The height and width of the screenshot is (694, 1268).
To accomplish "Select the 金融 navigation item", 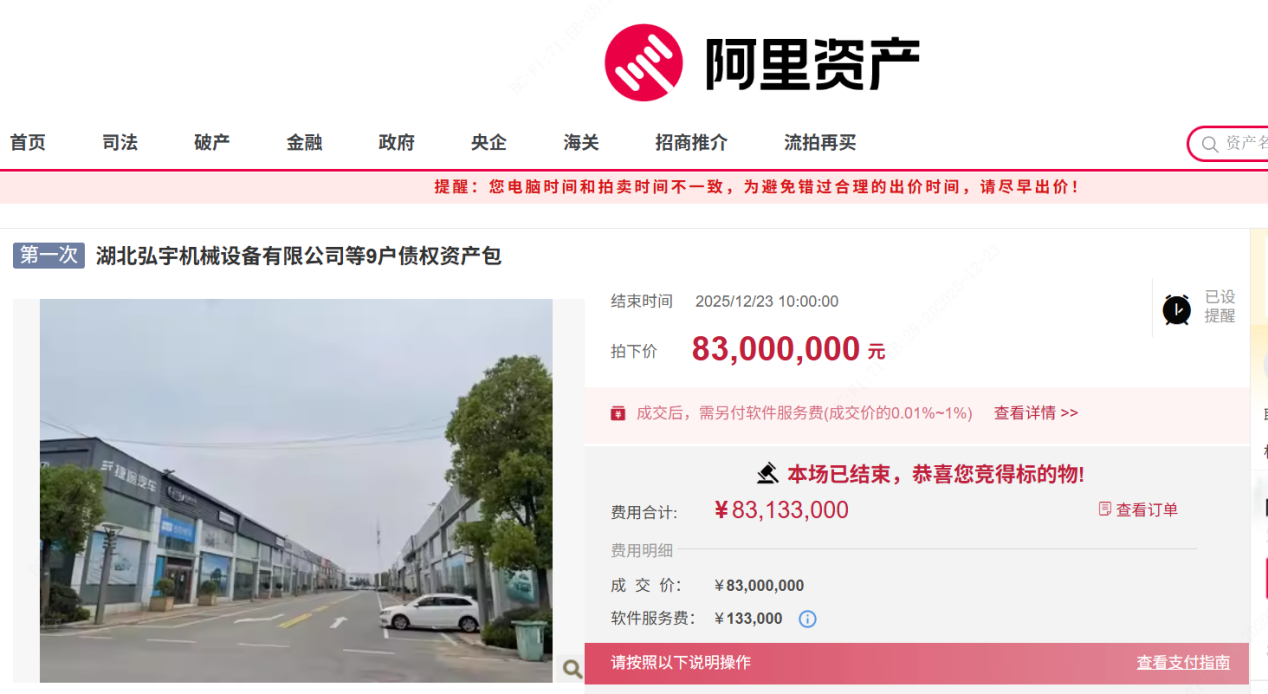I will click(x=304, y=143).
